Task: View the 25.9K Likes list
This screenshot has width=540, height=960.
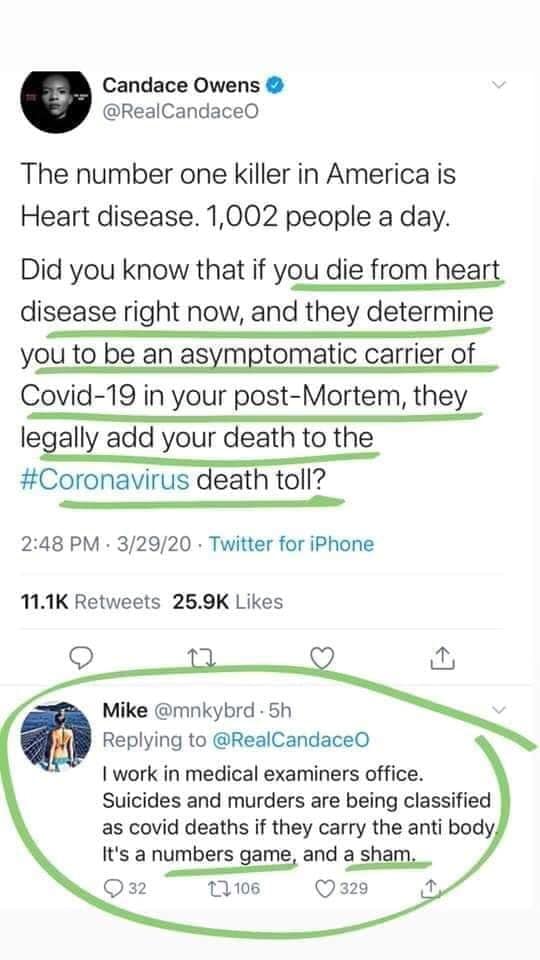Action: click(228, 602)
